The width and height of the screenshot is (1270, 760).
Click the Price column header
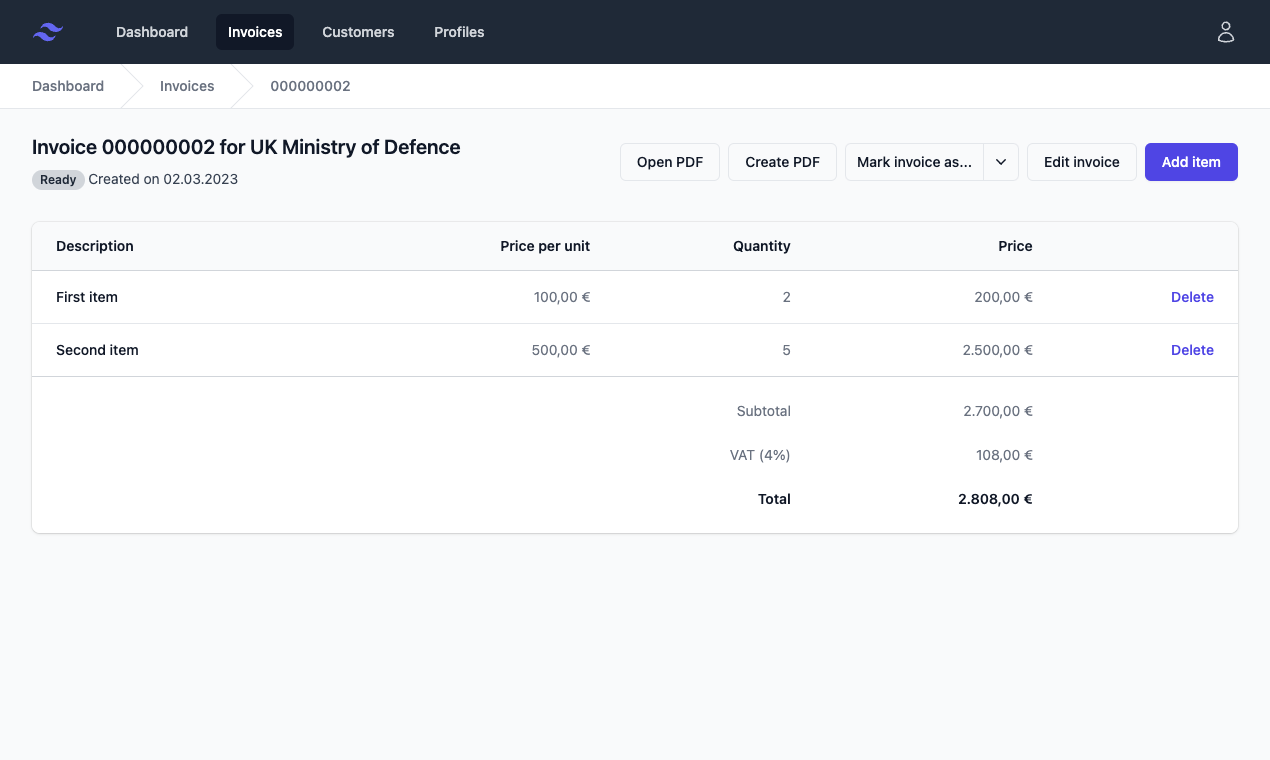coord(1015,246)
